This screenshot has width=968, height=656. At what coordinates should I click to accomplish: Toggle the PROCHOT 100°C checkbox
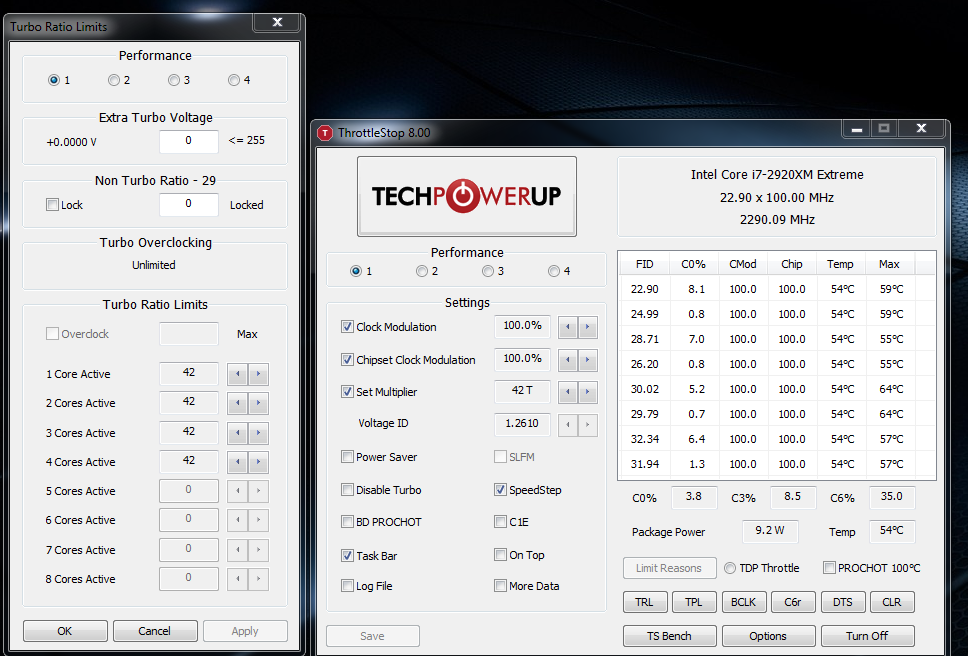(829, 567)
